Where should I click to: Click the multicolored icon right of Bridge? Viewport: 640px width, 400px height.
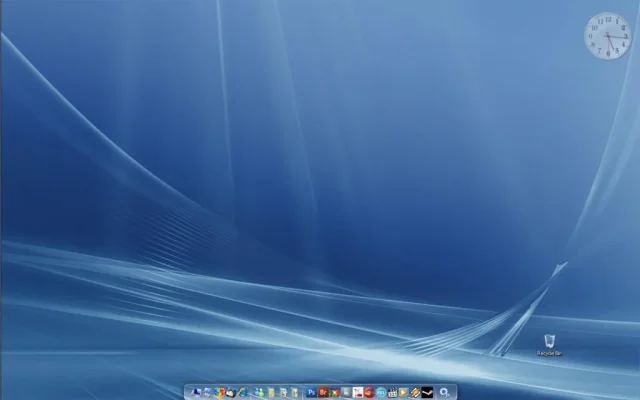coord(334,392)
